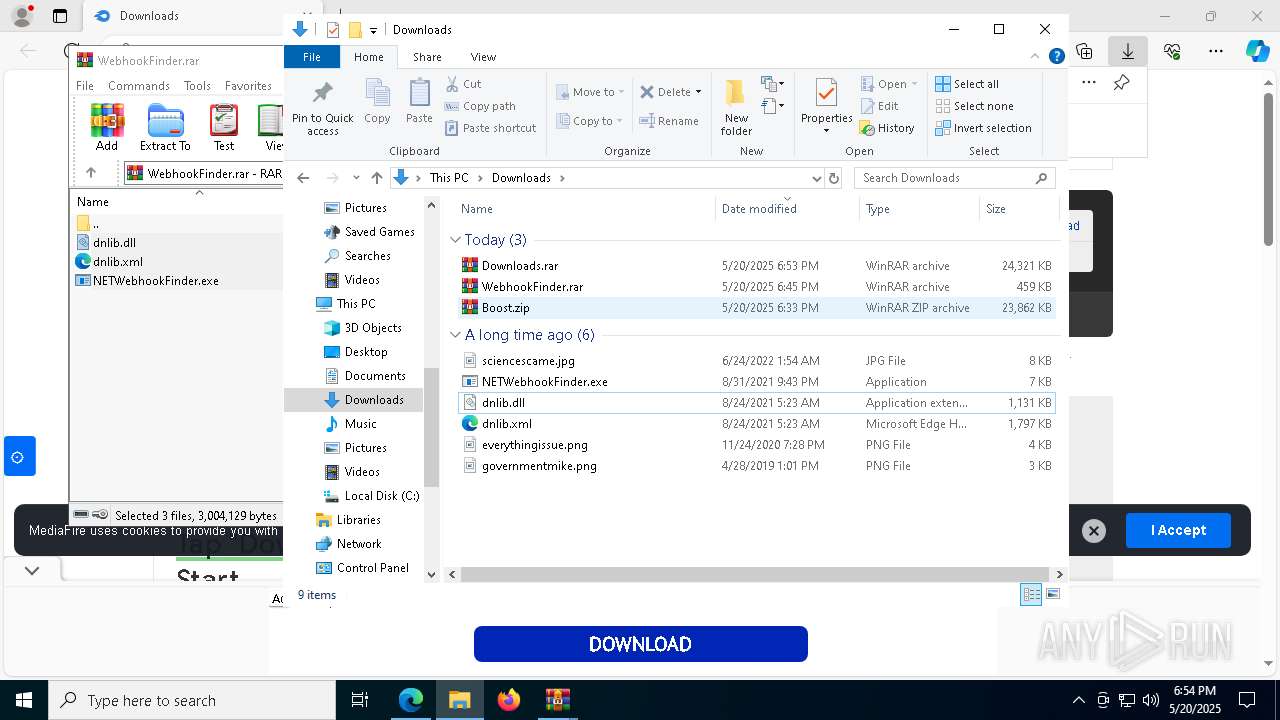Click Select none in ribbon
This screenshot has height=720, width=1280.
(974, 106)
